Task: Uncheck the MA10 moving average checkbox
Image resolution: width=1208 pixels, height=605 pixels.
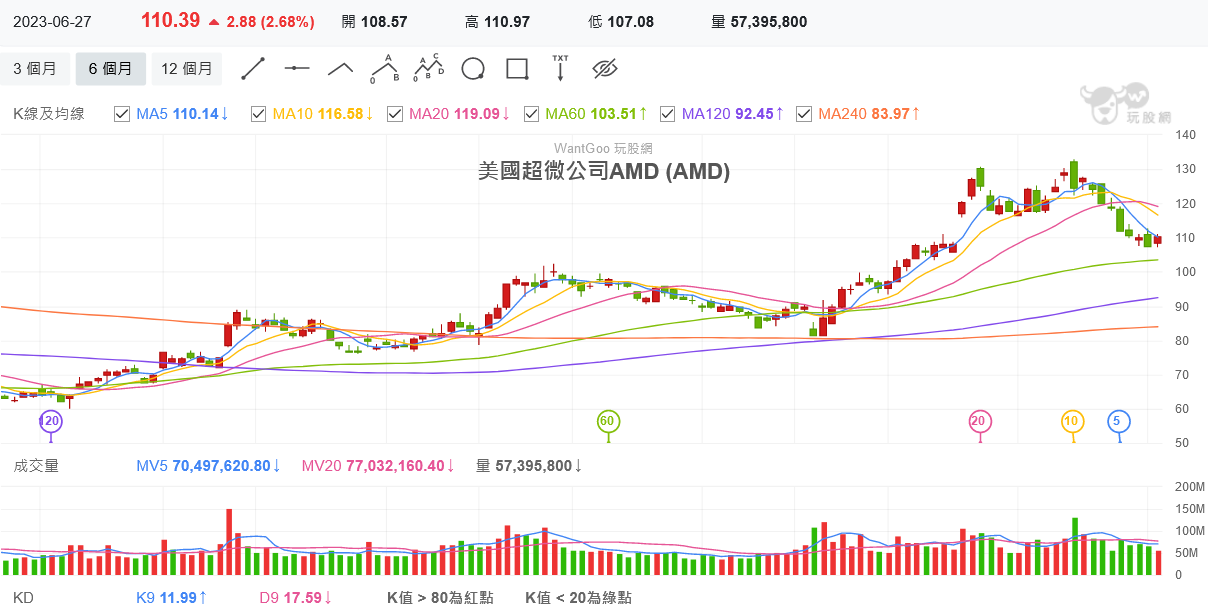Action: (258, 114)
